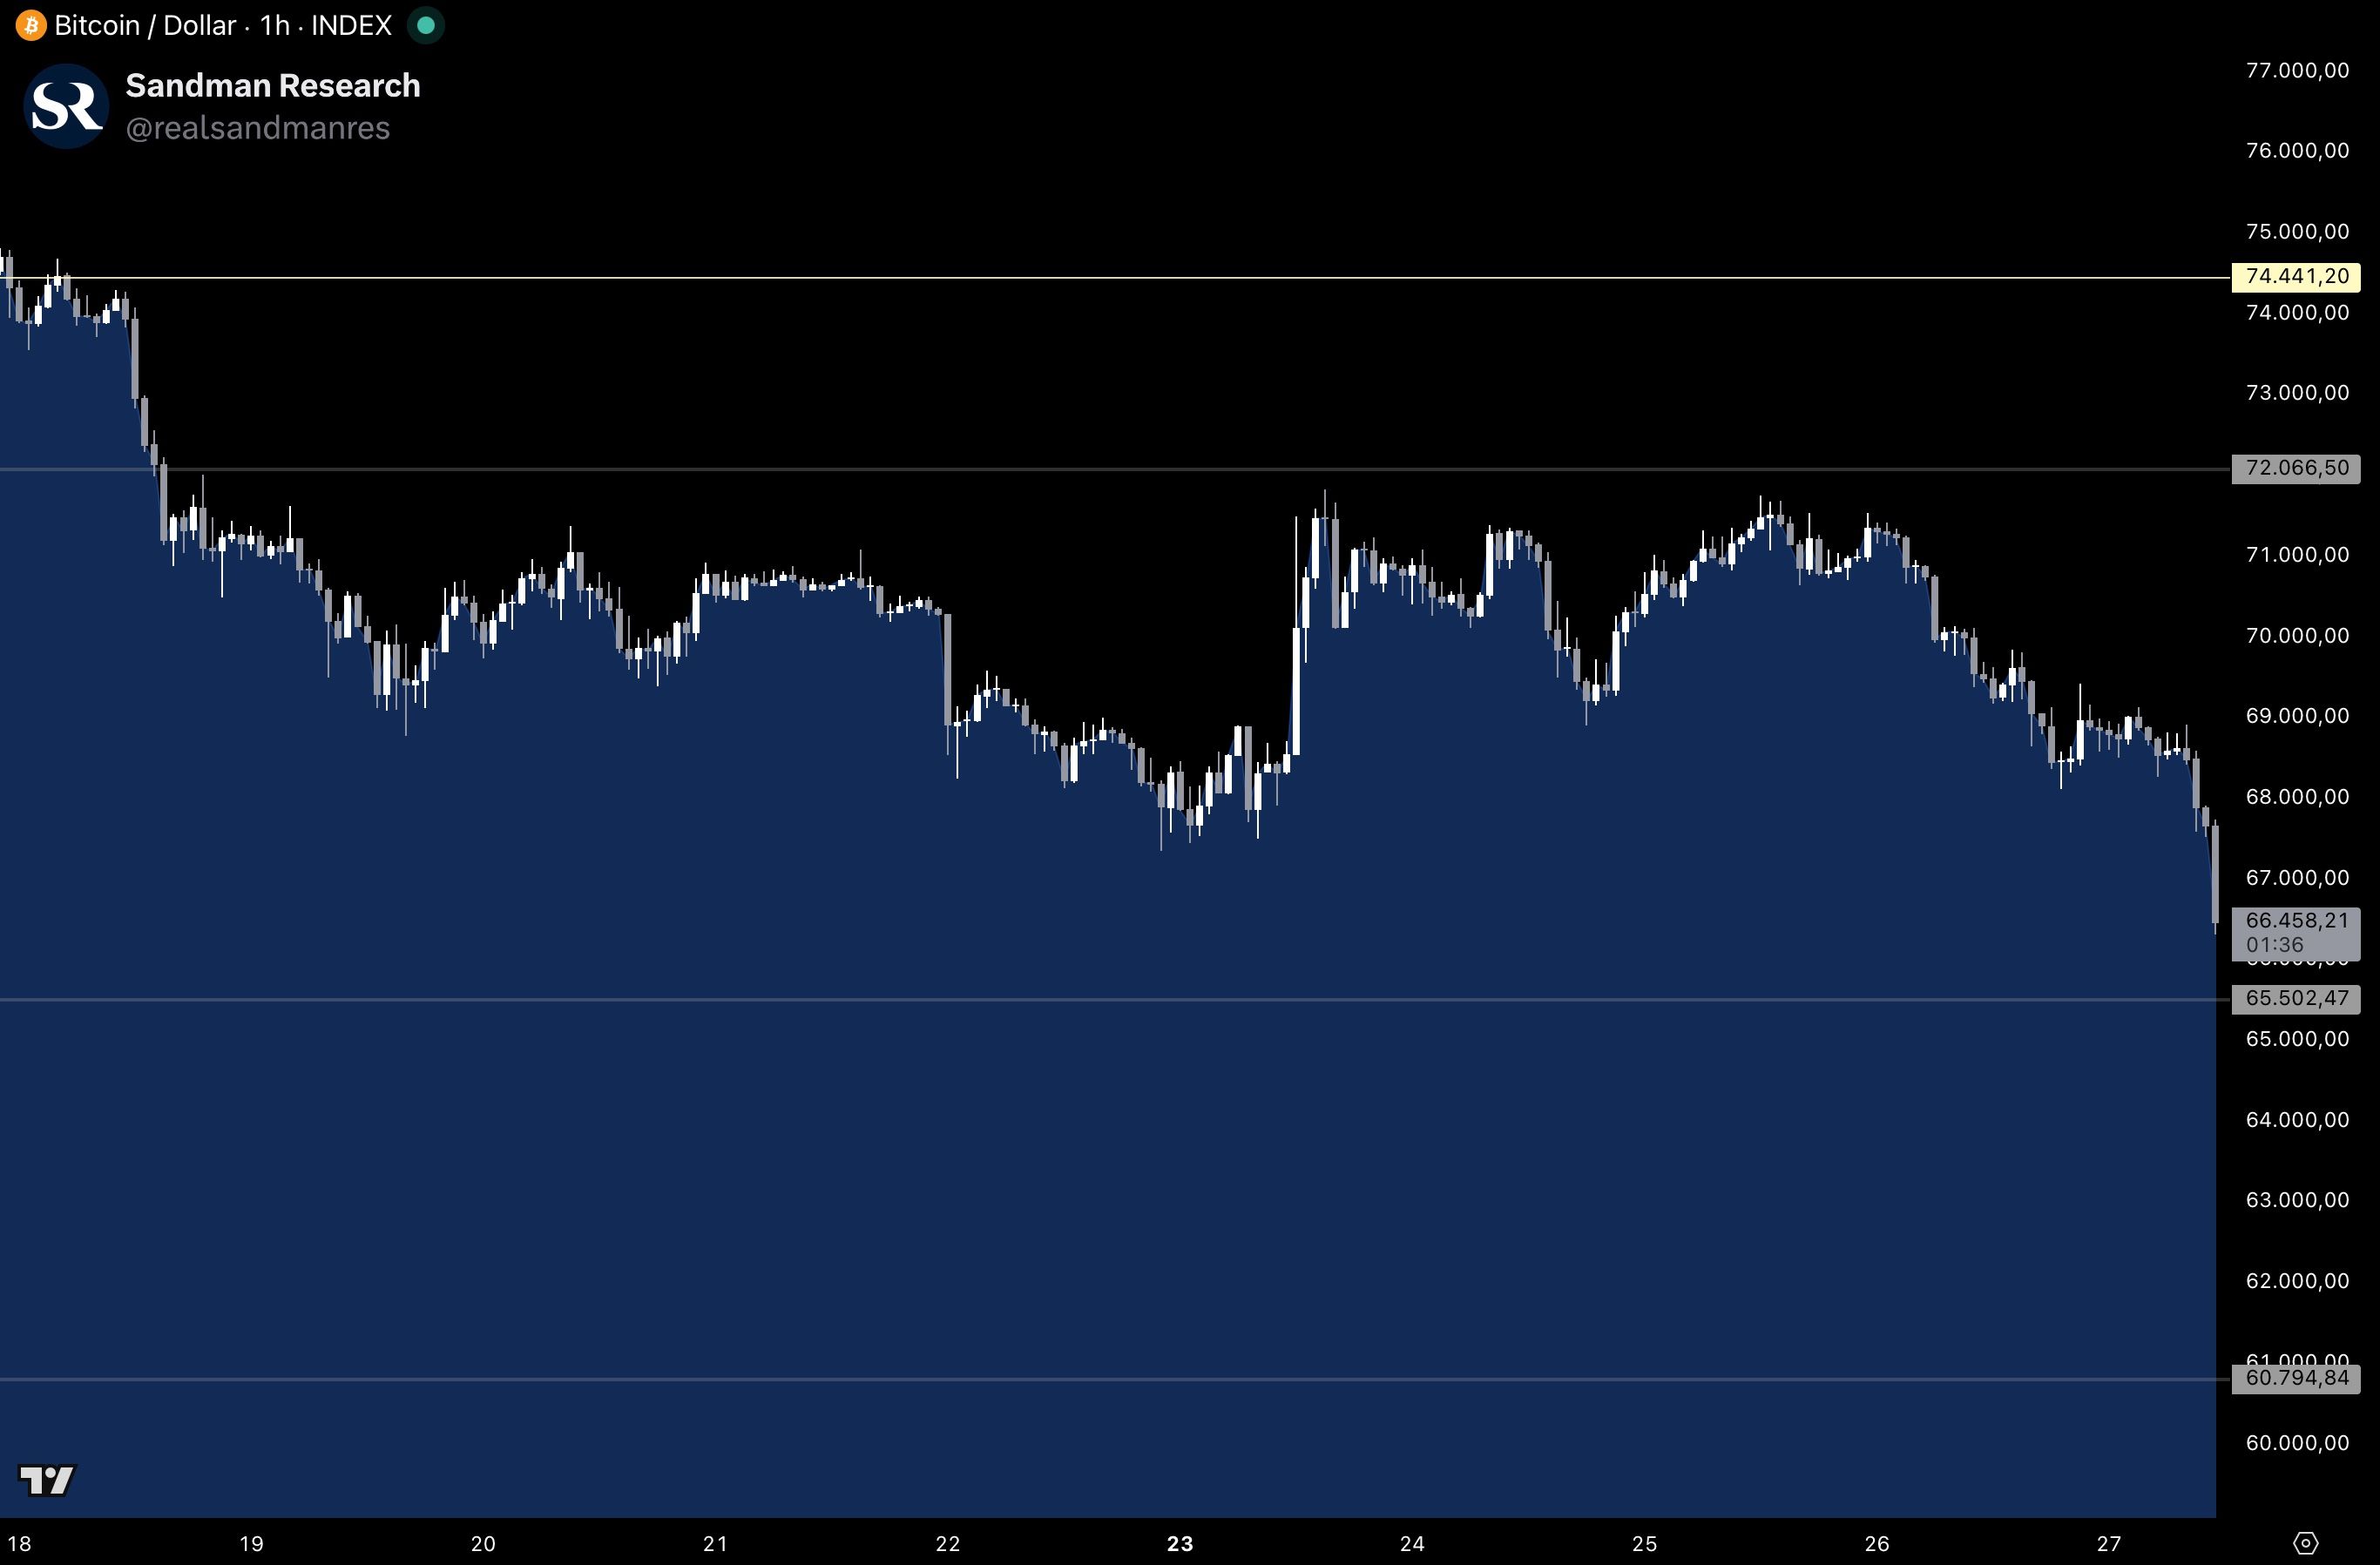Click date 26 on the time axis
Screen dimensions: 2380x1565
1877,1543
